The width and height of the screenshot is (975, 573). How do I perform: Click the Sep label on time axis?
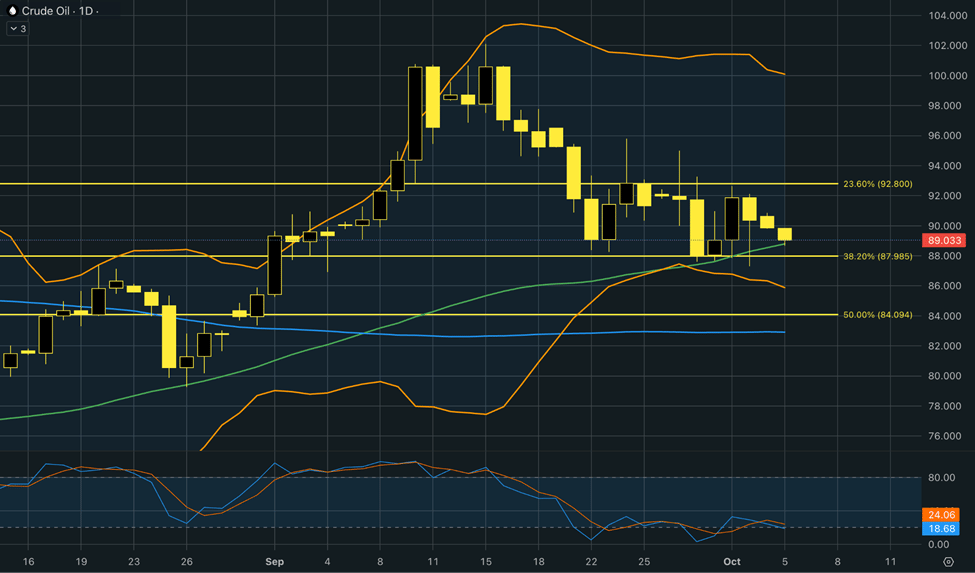(x=274, y=562)
